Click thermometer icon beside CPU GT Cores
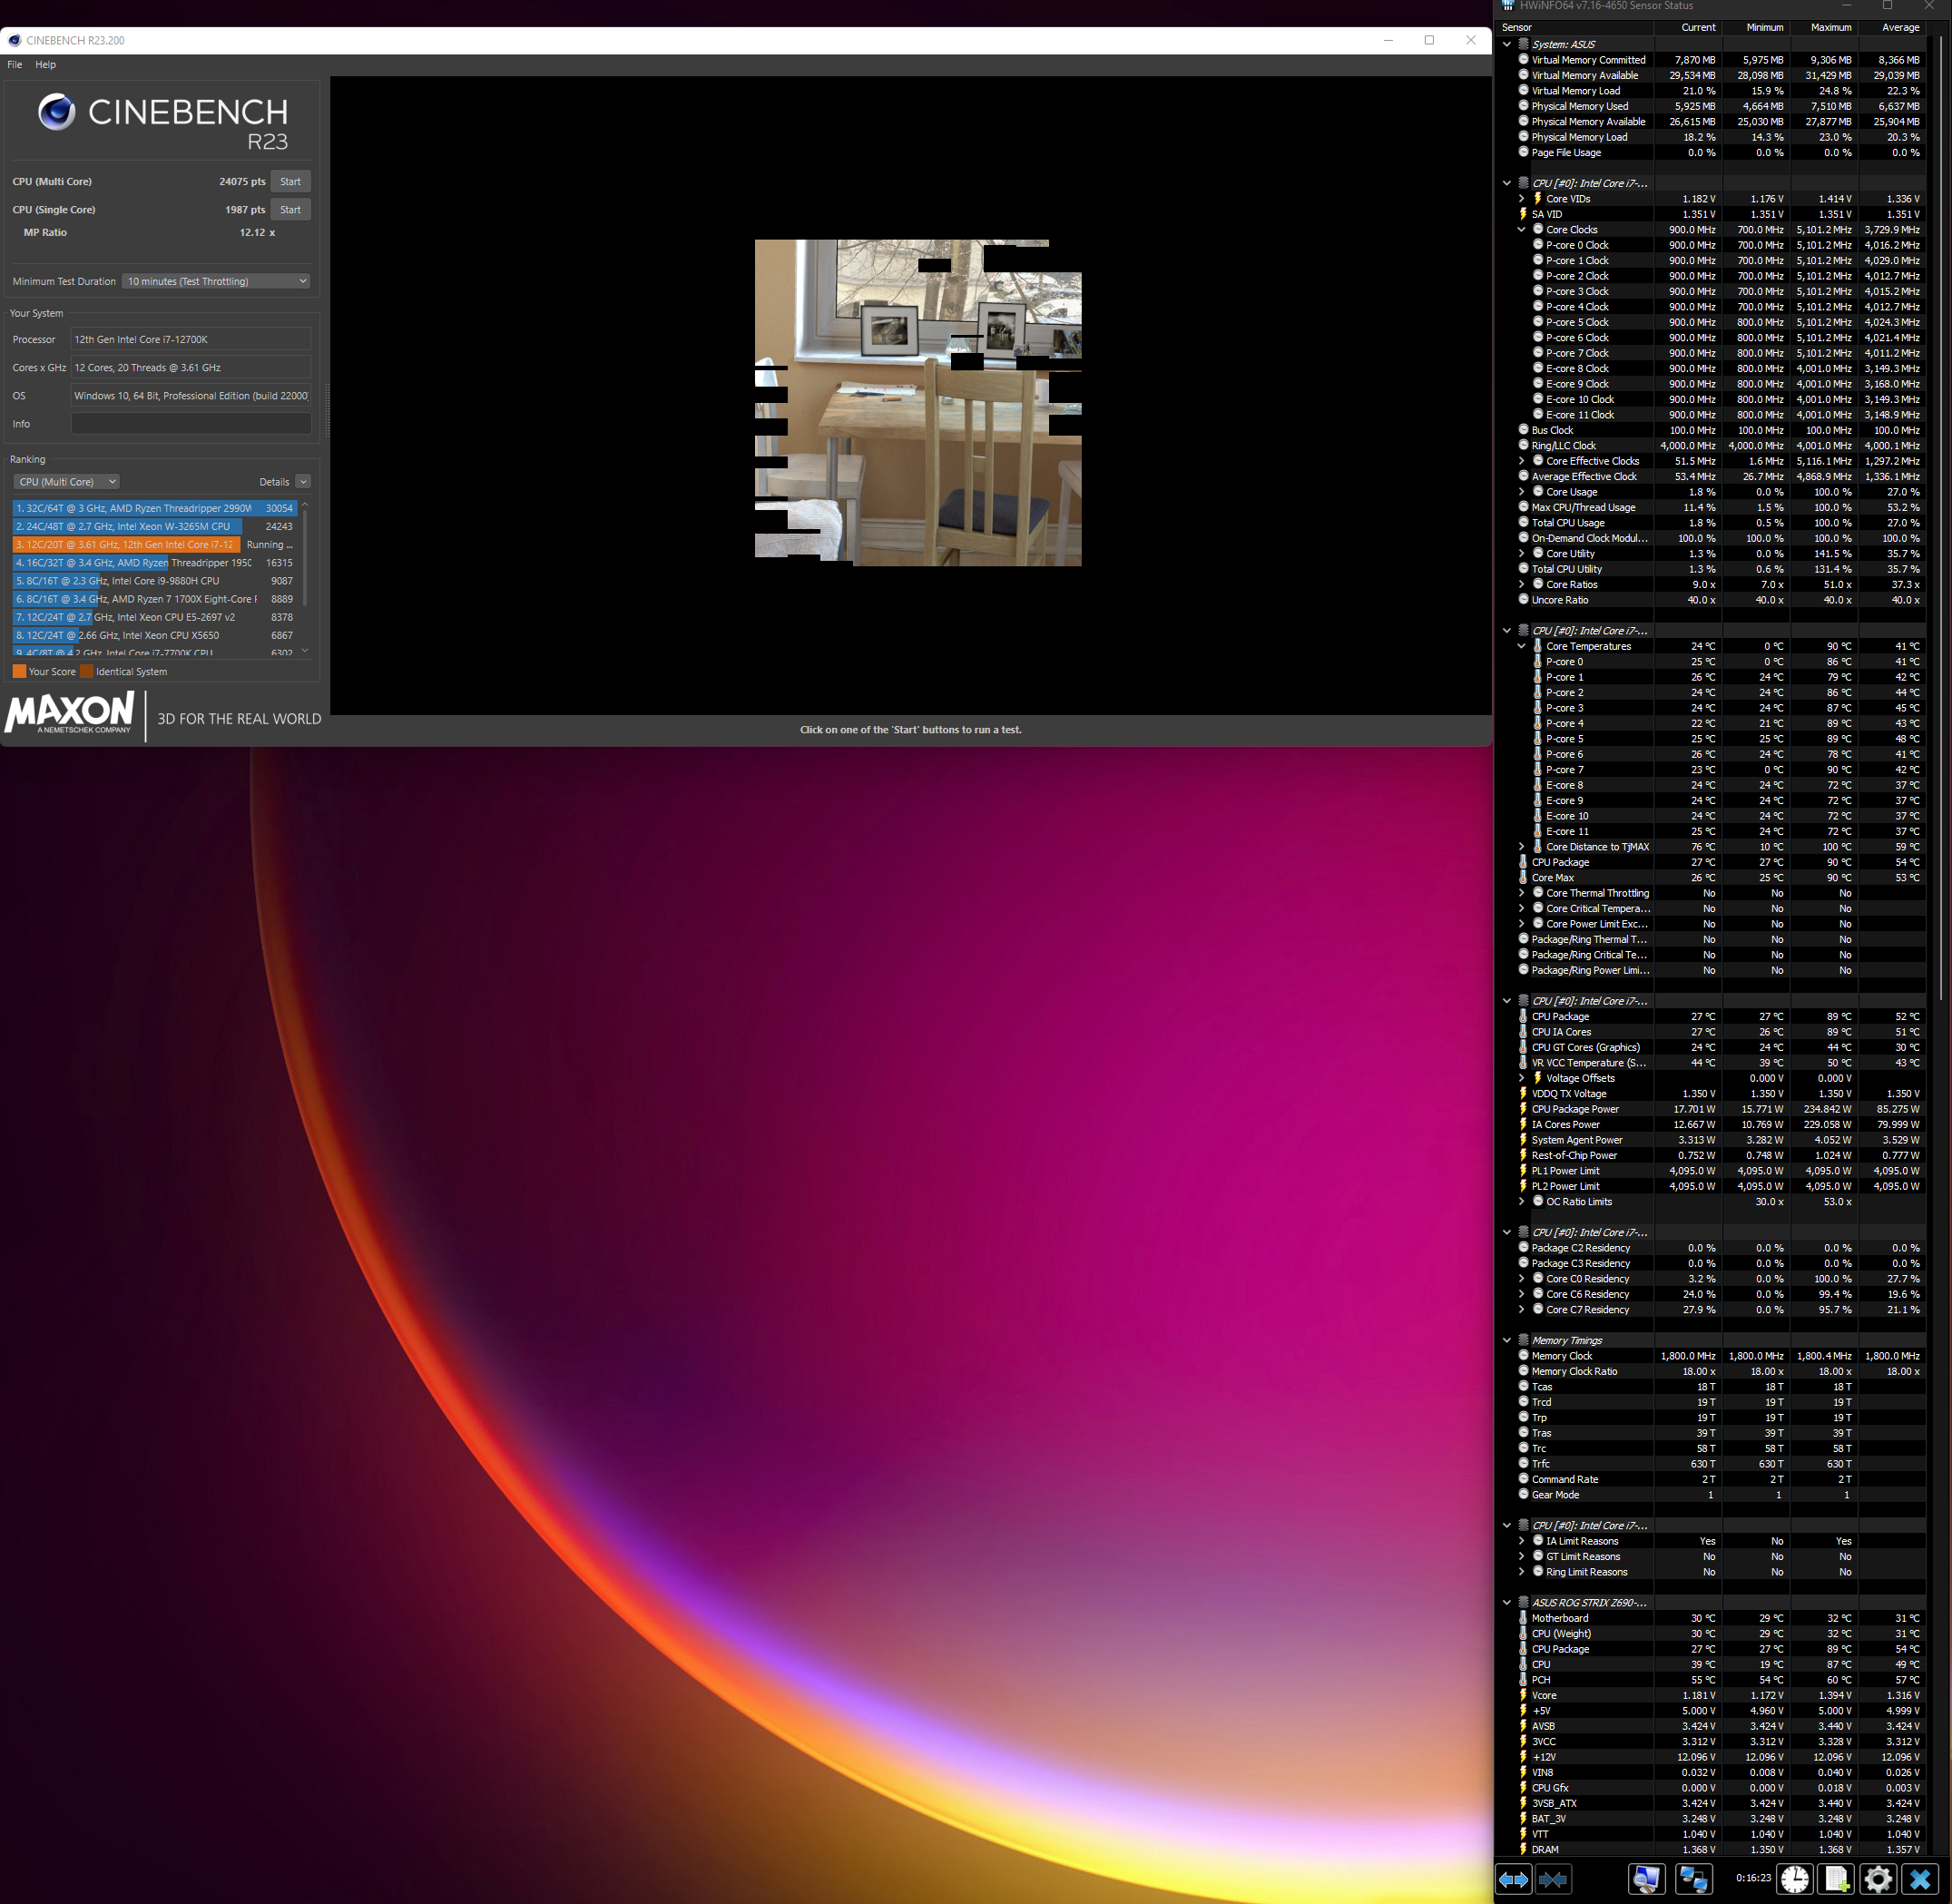1952x1904 pixels. coord(1523,1046)
